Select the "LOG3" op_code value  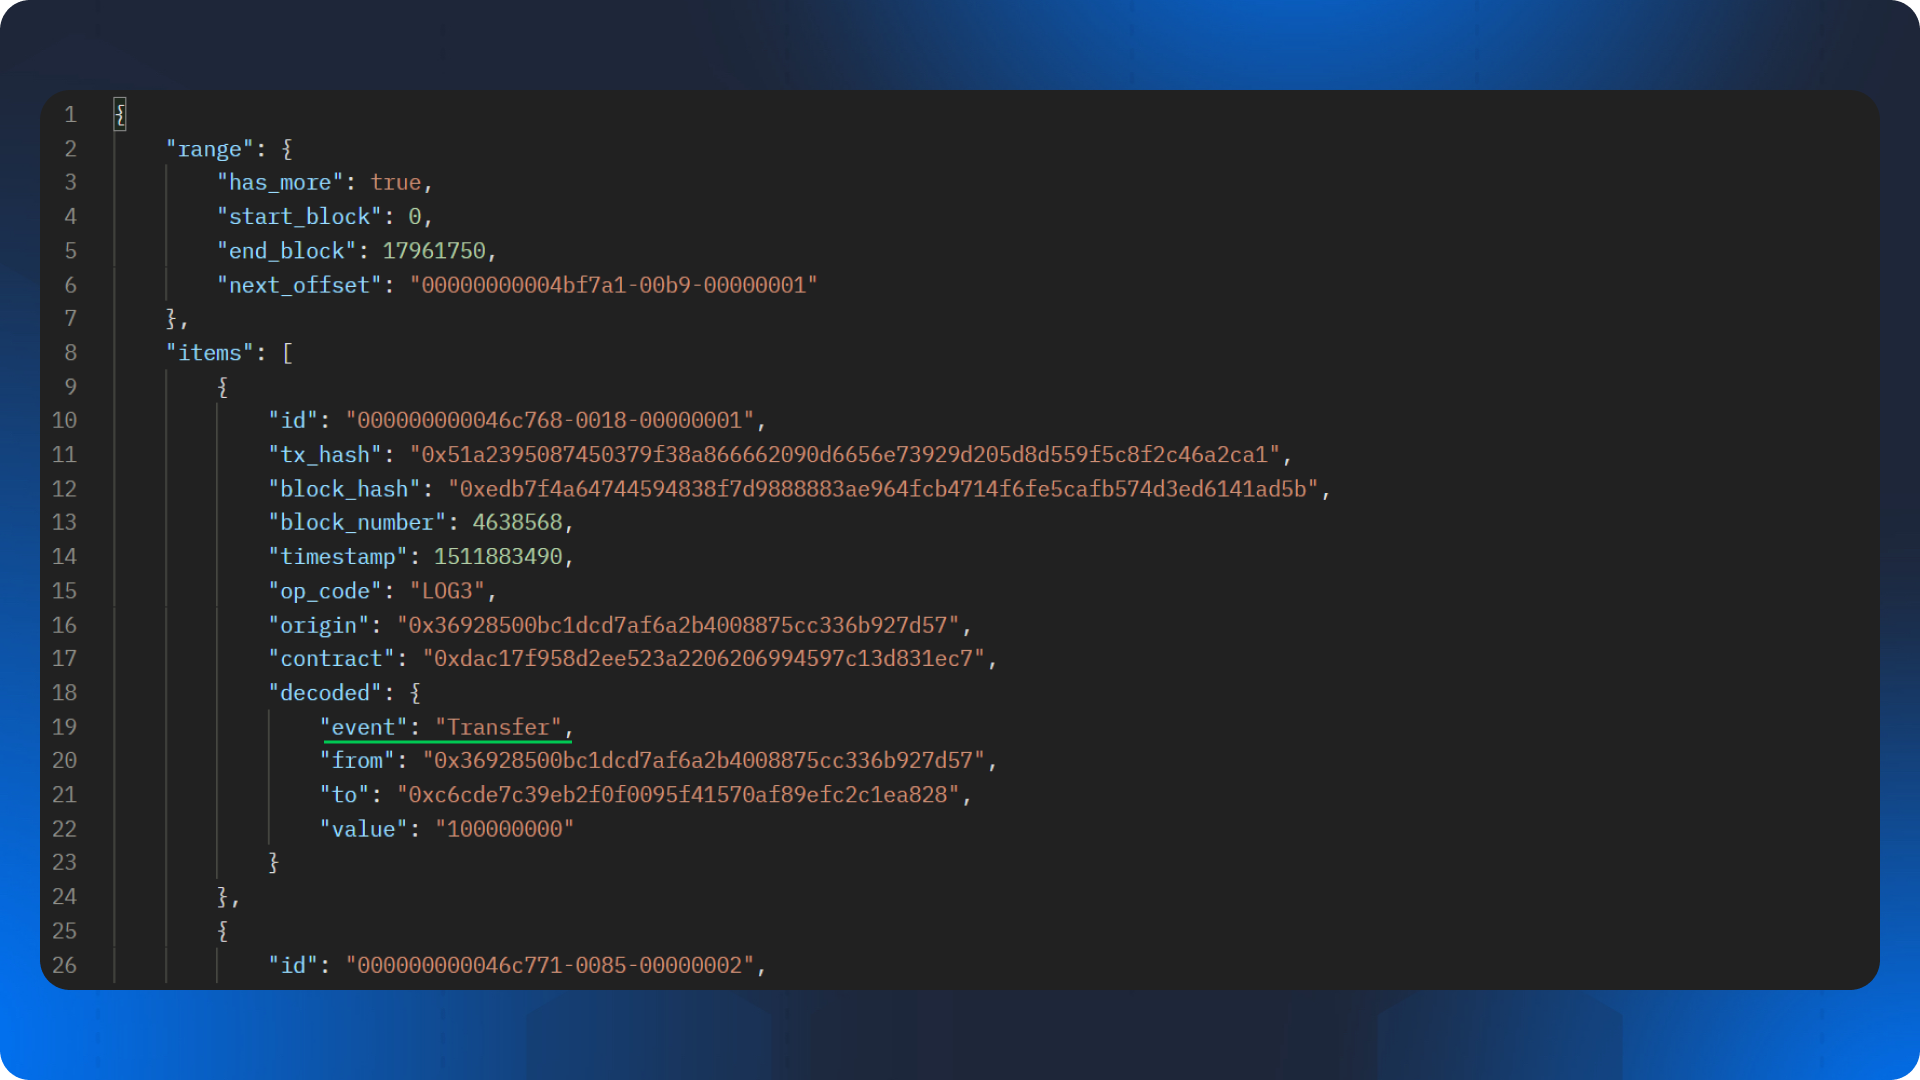tap(447, 591)
